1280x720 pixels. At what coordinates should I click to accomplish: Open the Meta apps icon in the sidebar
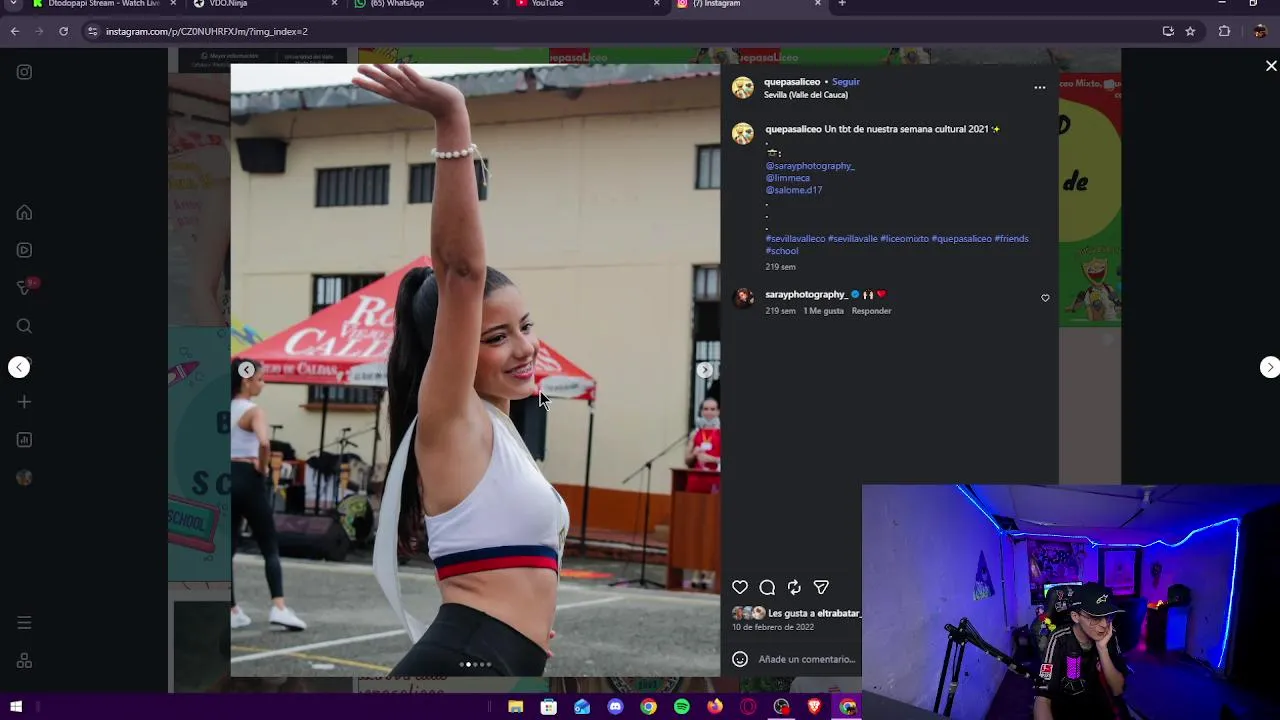(24, 661)
